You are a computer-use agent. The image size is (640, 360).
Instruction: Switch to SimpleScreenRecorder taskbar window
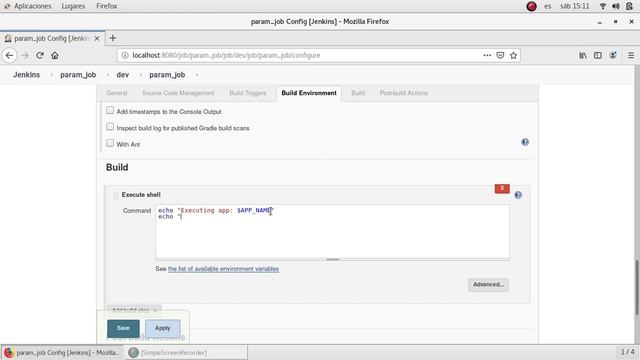tap(186, 352)
